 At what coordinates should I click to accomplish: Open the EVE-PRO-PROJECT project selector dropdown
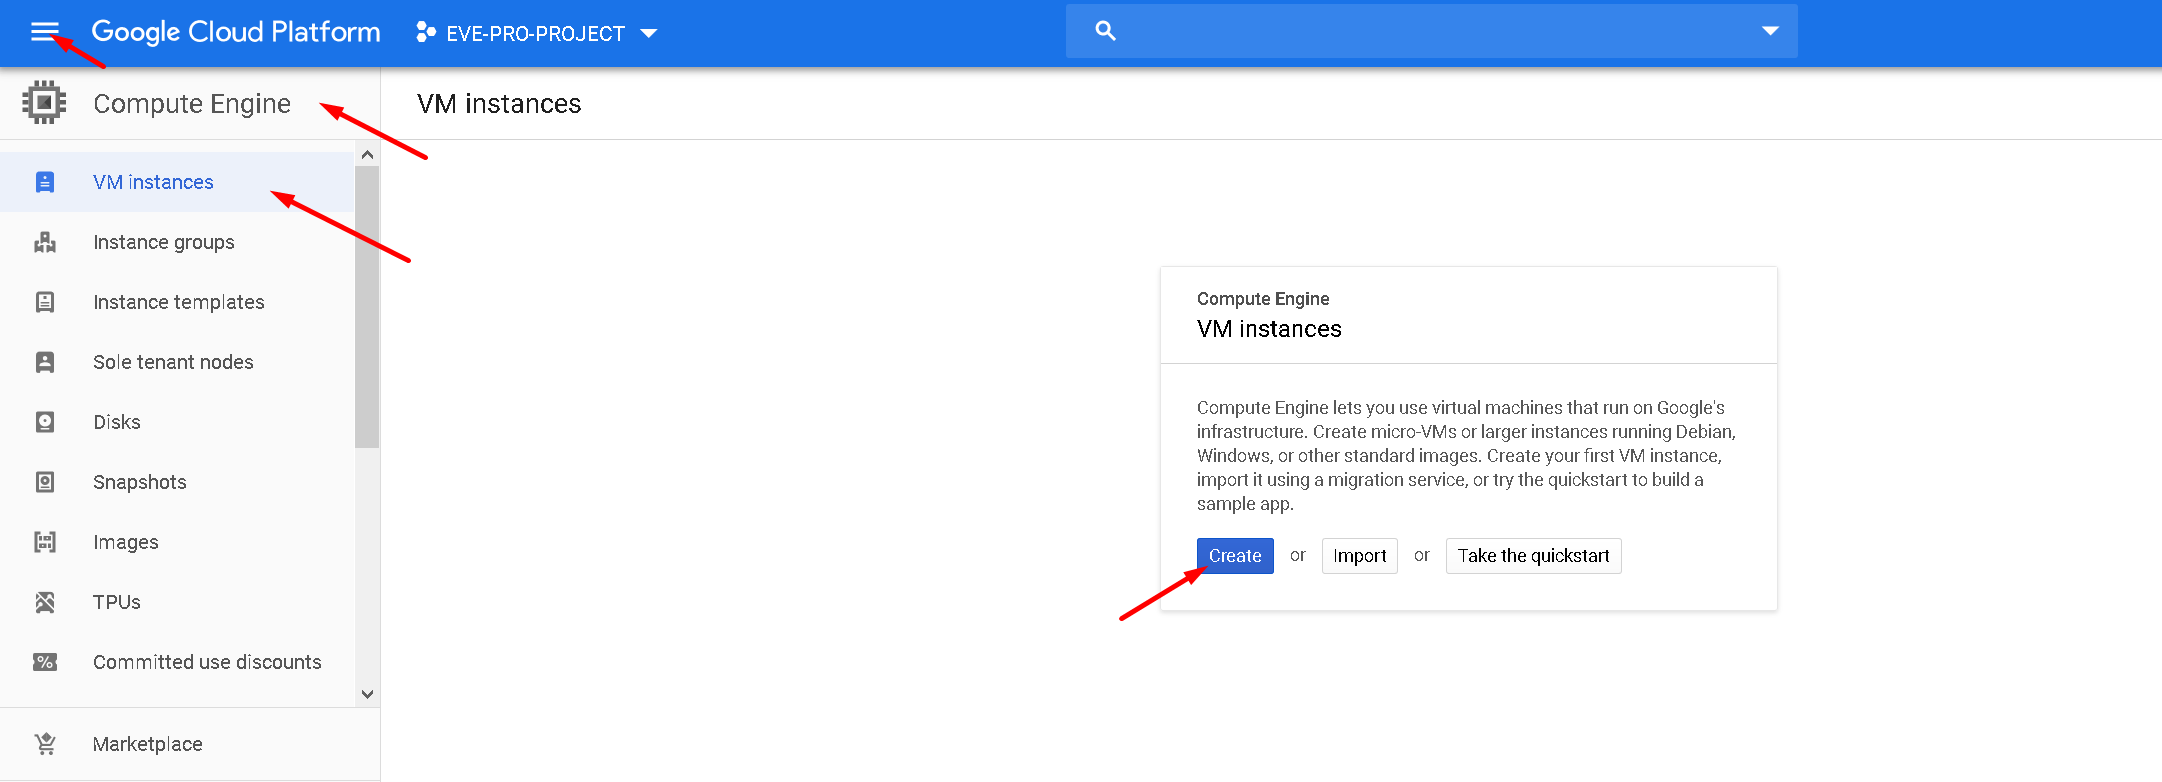pyautogui.click(x=537, y=33)
